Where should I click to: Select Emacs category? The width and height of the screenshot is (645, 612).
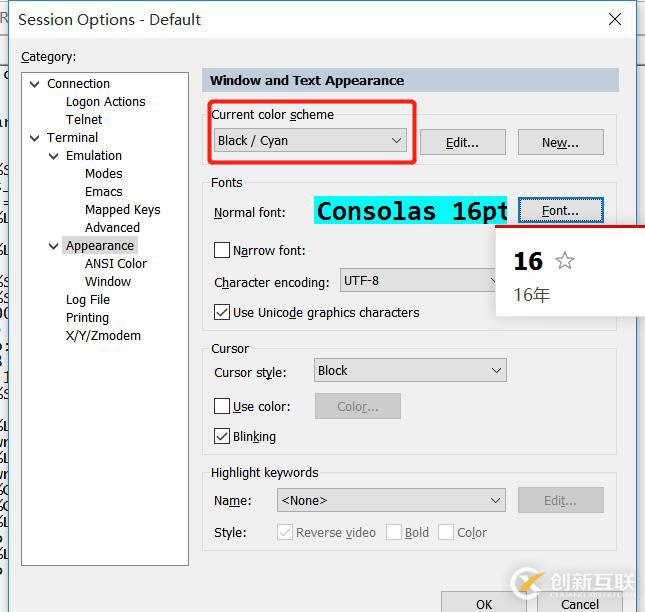coord(104,192)
